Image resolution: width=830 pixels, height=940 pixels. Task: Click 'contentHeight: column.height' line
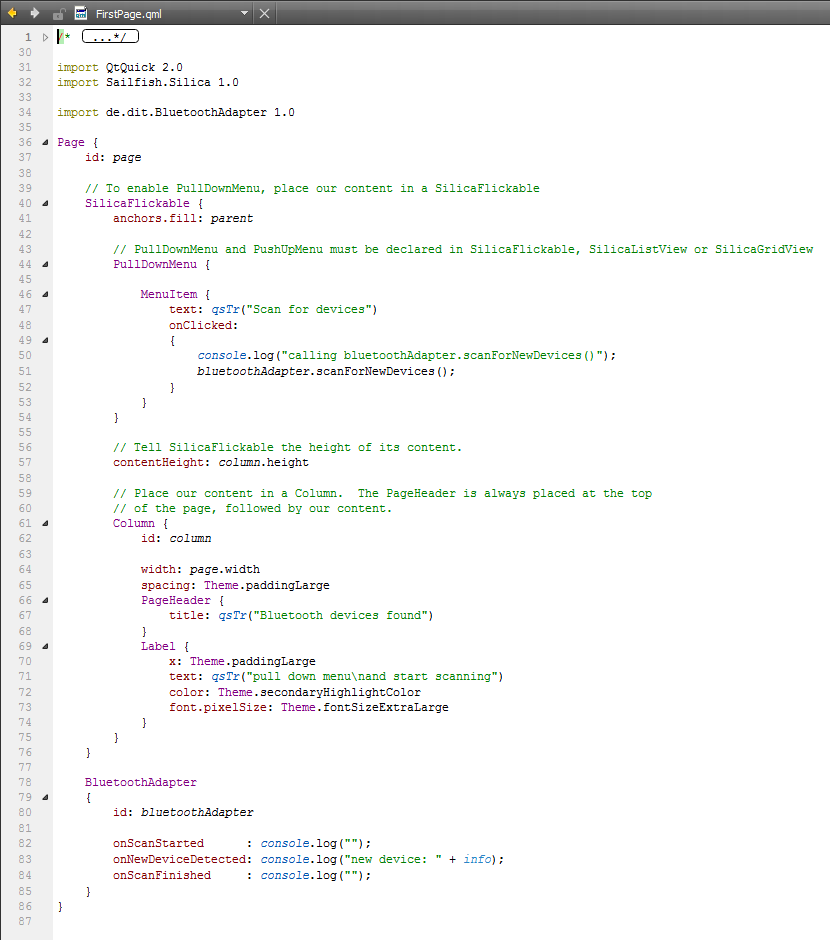click(211, 462)
